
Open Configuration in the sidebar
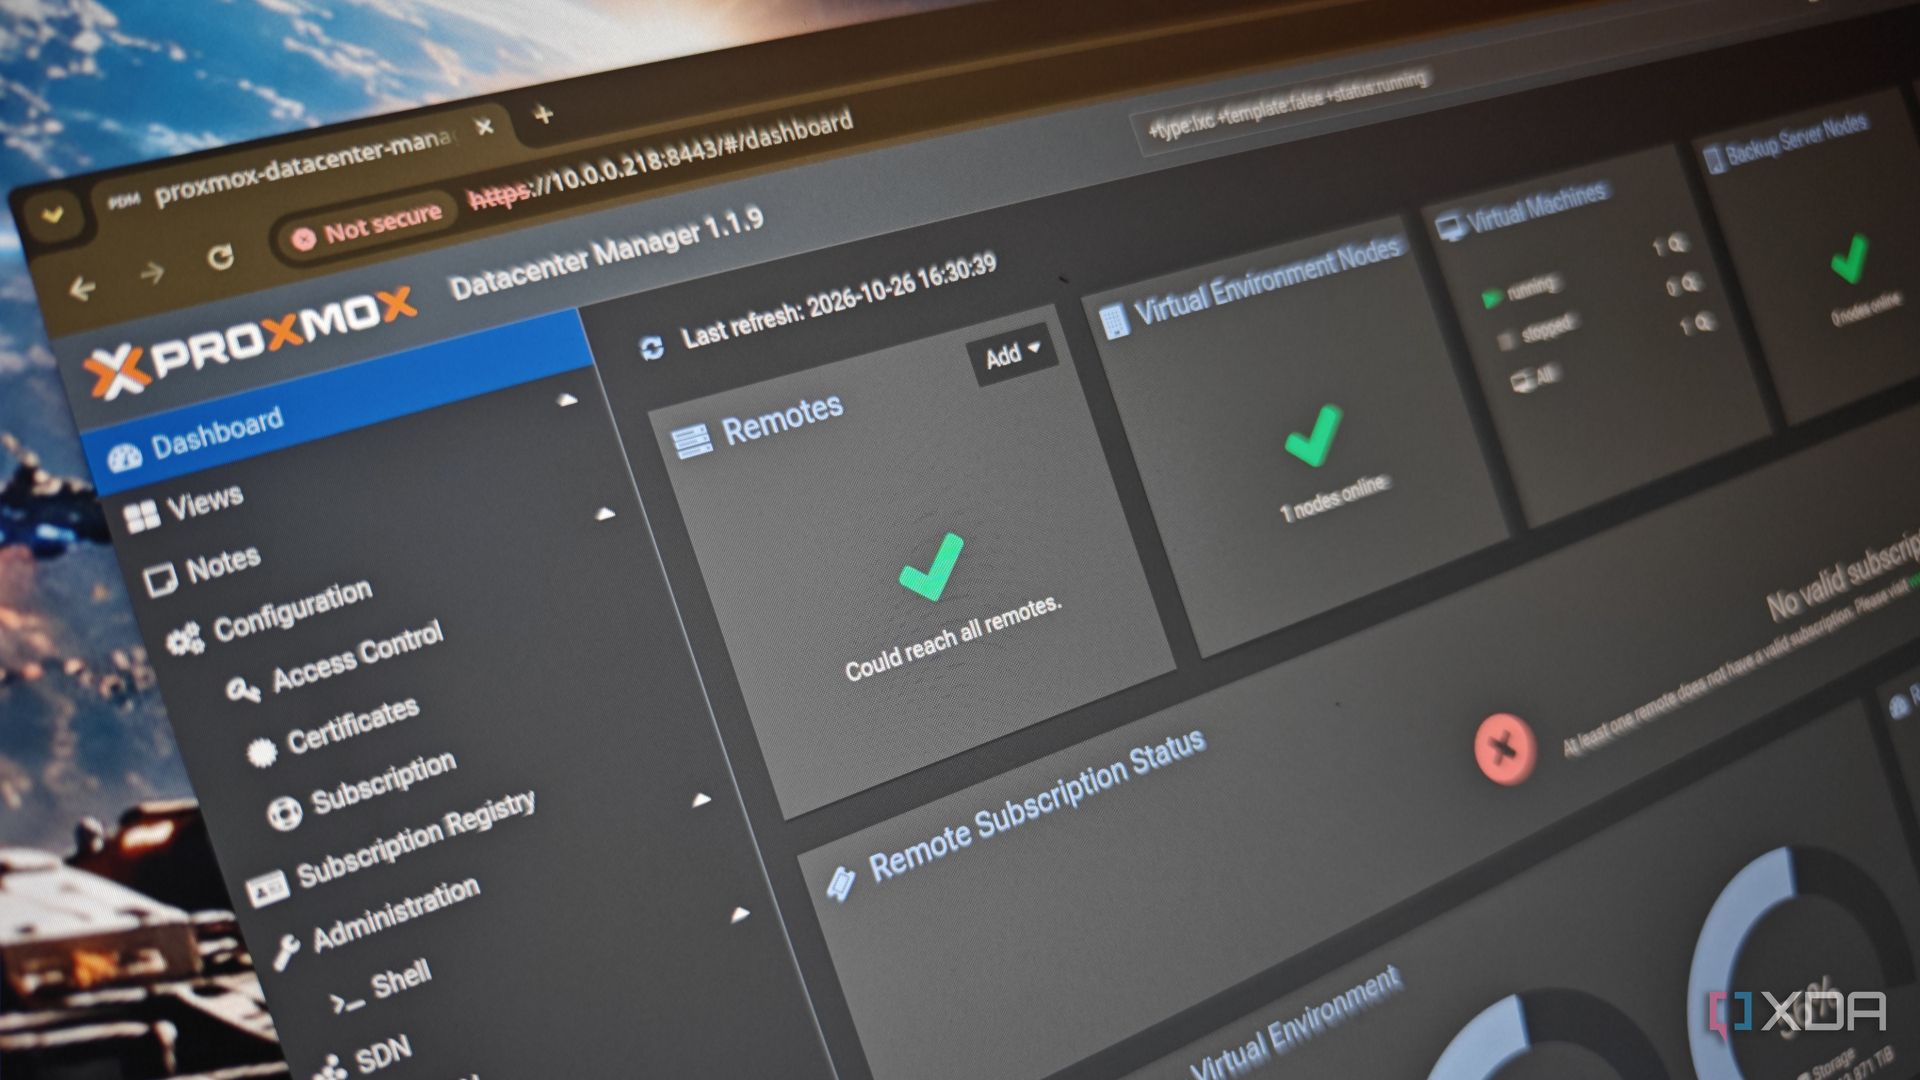click(293, 612)
